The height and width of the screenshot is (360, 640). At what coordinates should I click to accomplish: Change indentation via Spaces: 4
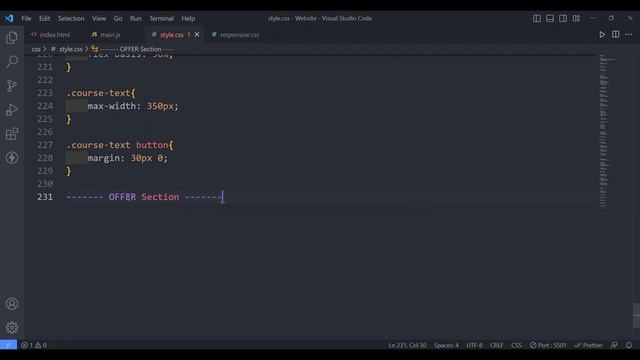[446, 345]
